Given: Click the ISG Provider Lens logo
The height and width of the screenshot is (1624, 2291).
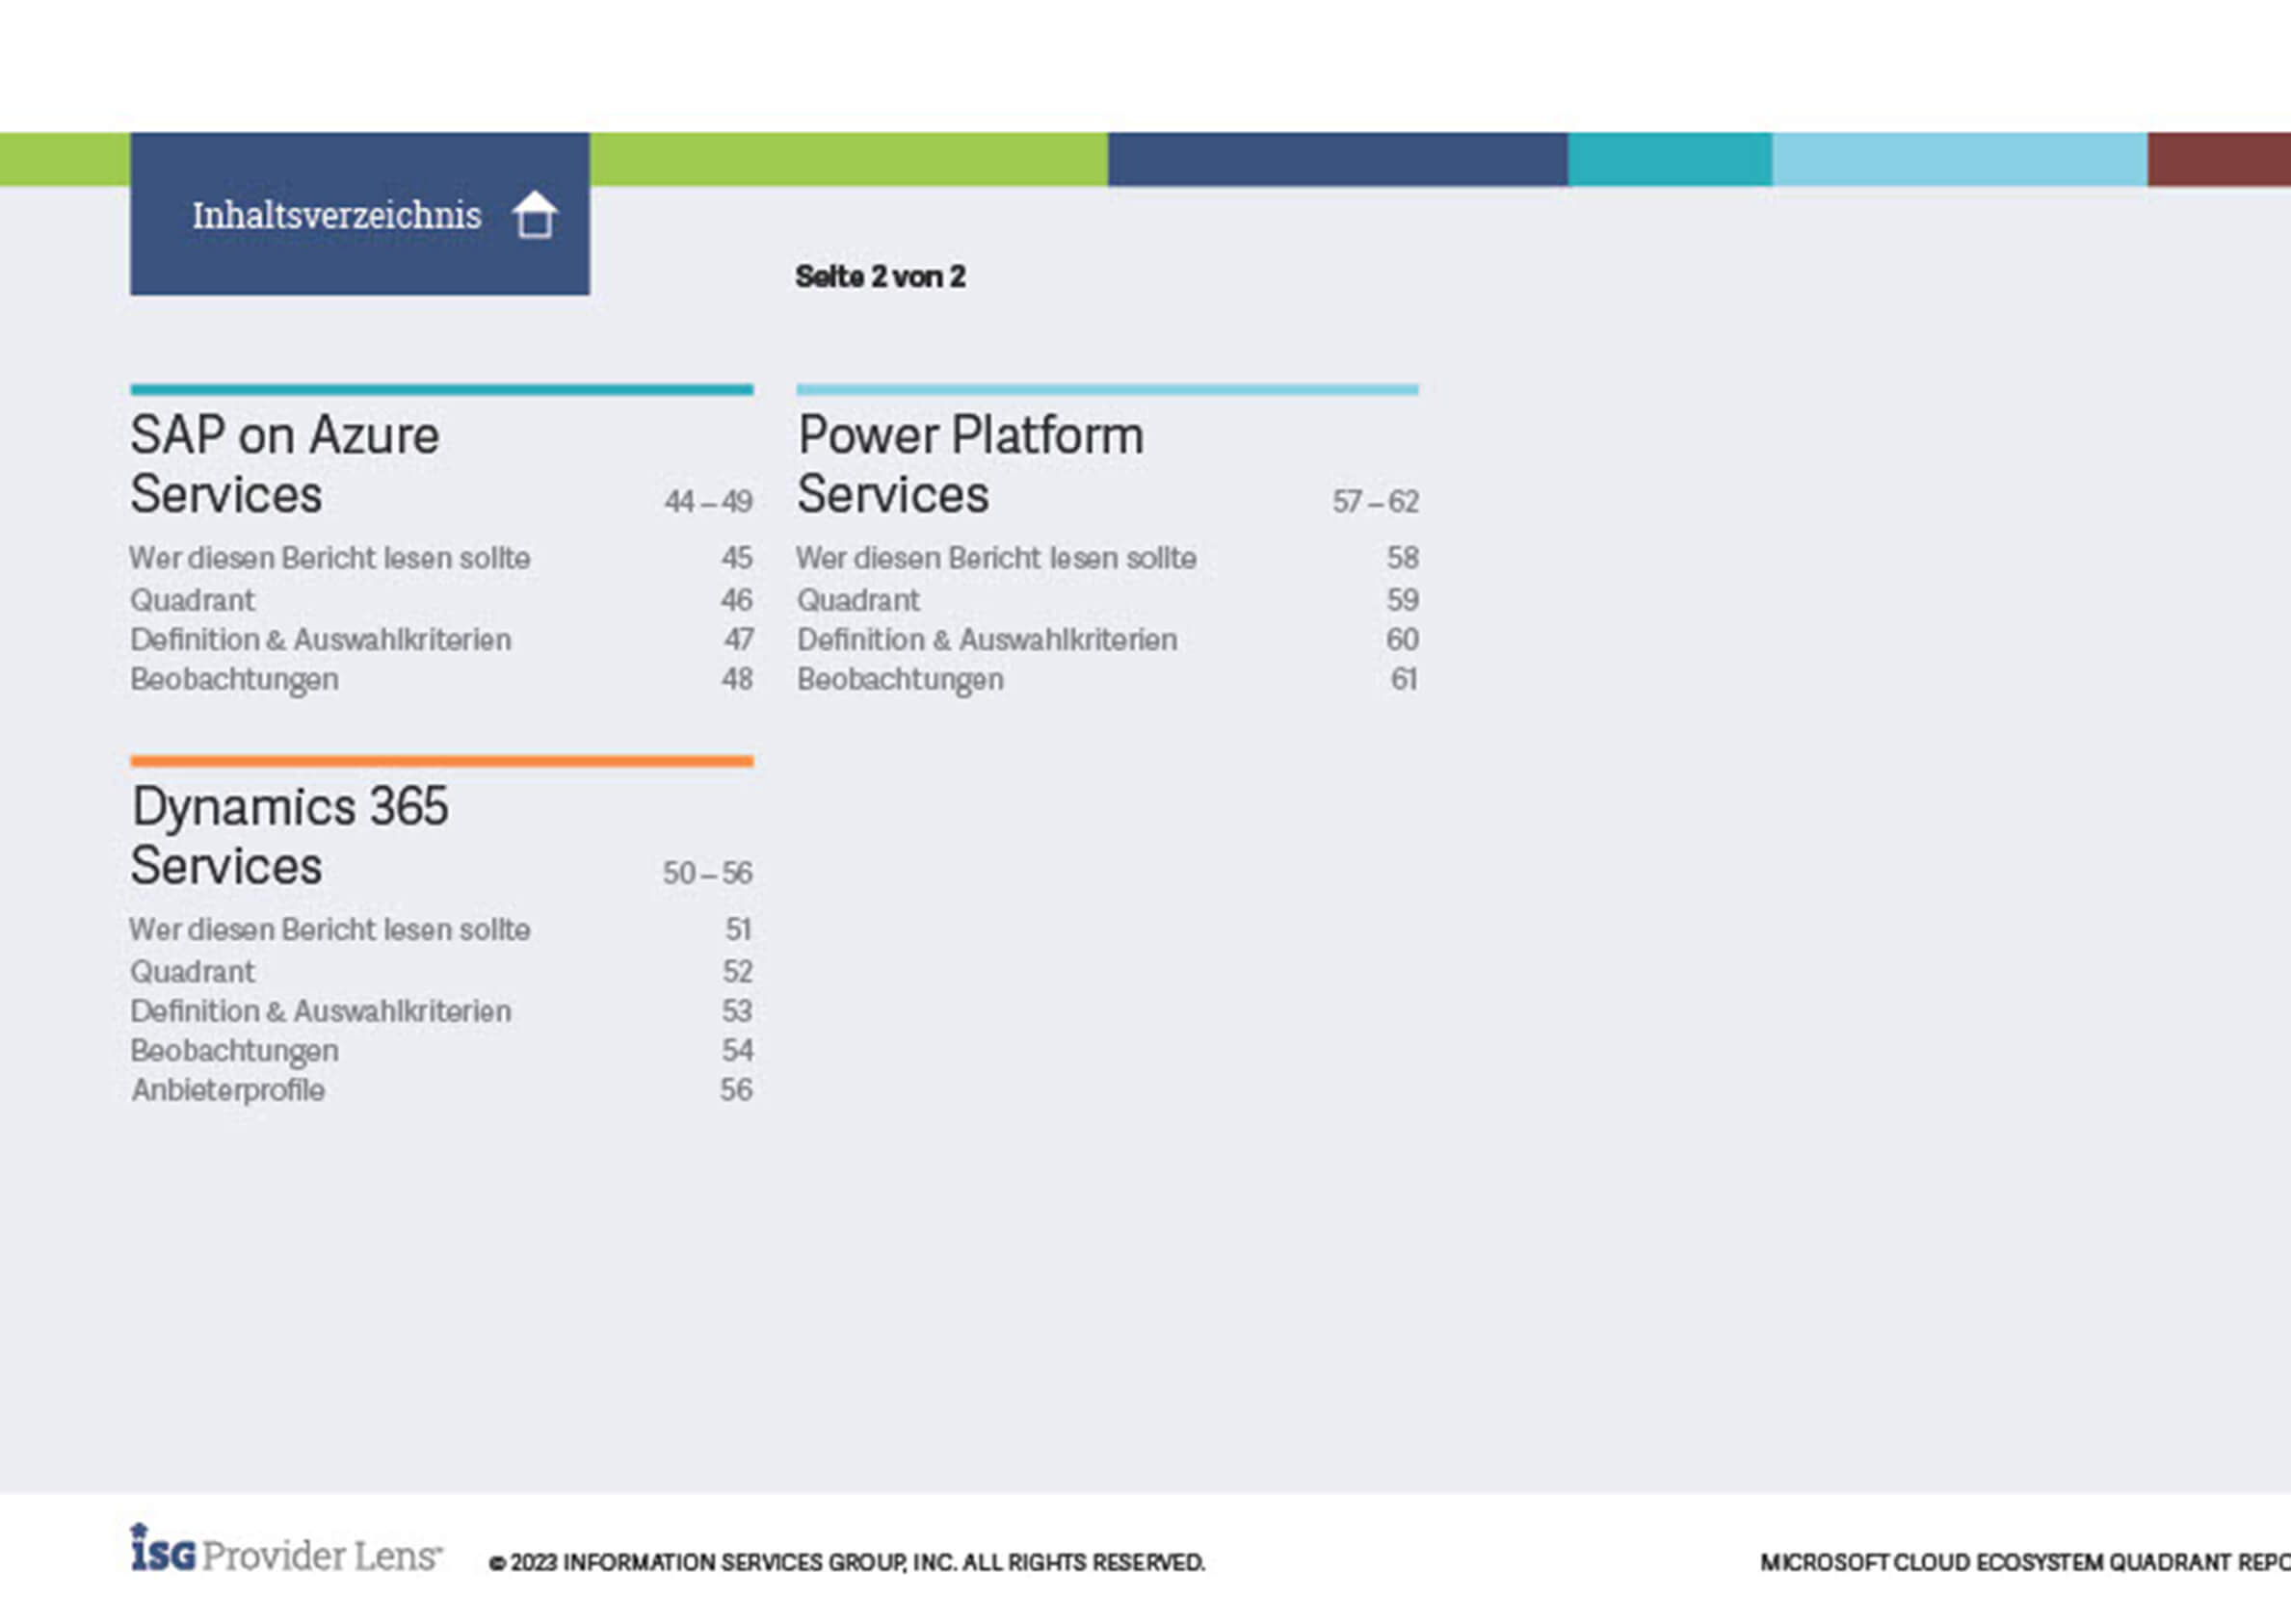Looking at the screenshot, I should click(x=286, y=1549).
